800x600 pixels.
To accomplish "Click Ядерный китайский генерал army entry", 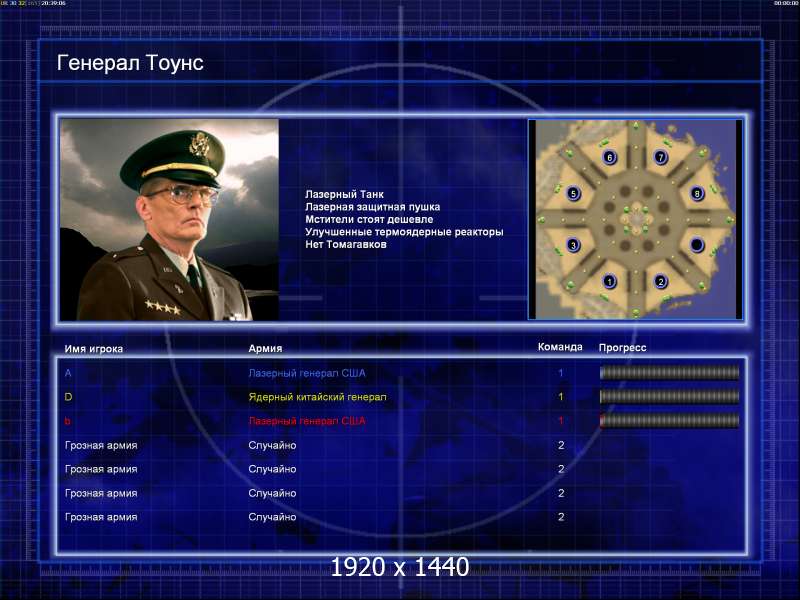I will (317, 397).
